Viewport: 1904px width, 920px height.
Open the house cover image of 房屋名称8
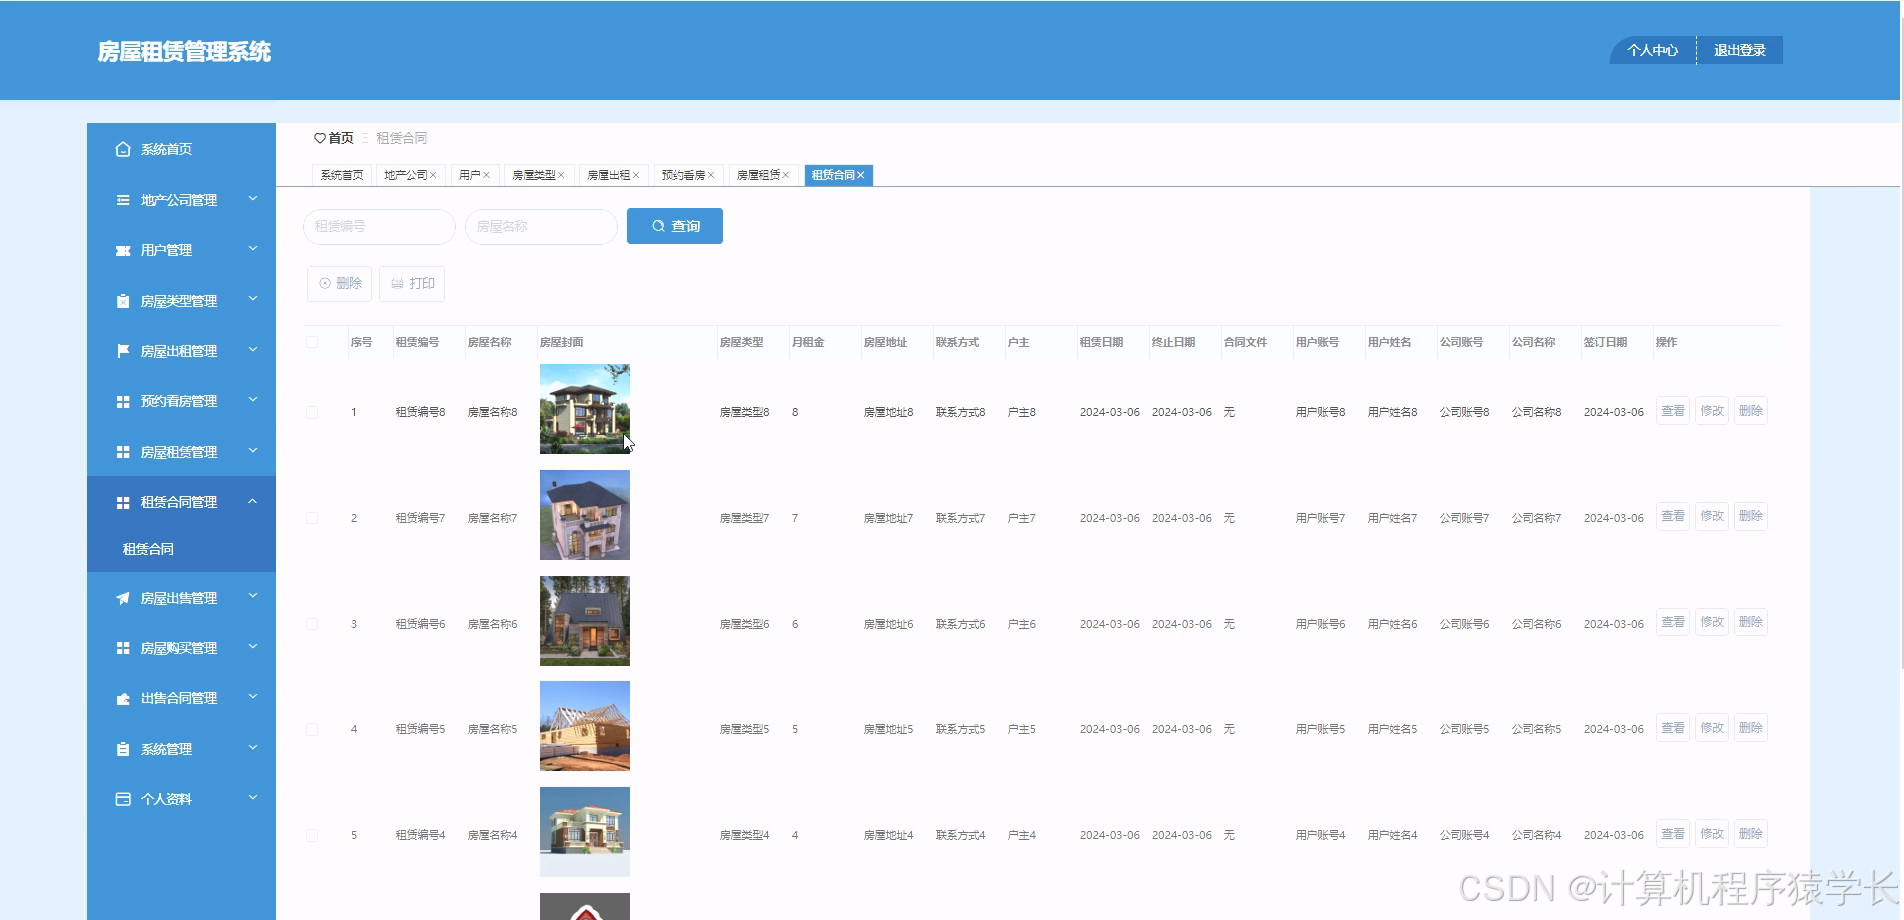pos(585,409)
